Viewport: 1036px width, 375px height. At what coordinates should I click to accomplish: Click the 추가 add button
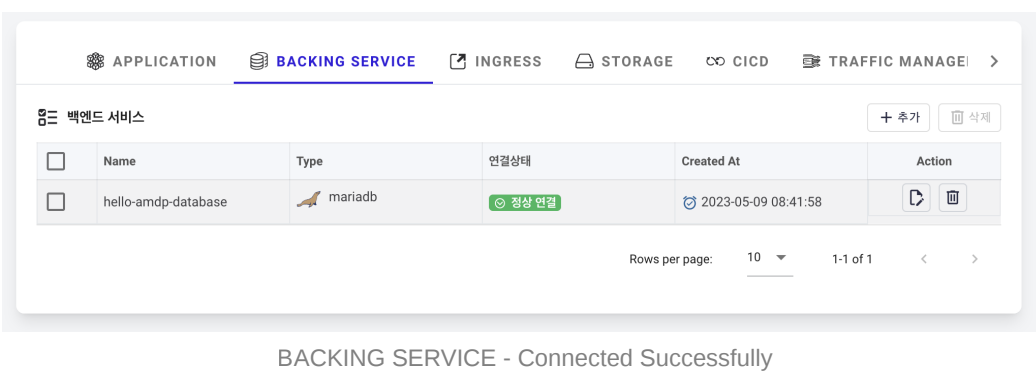899,118
